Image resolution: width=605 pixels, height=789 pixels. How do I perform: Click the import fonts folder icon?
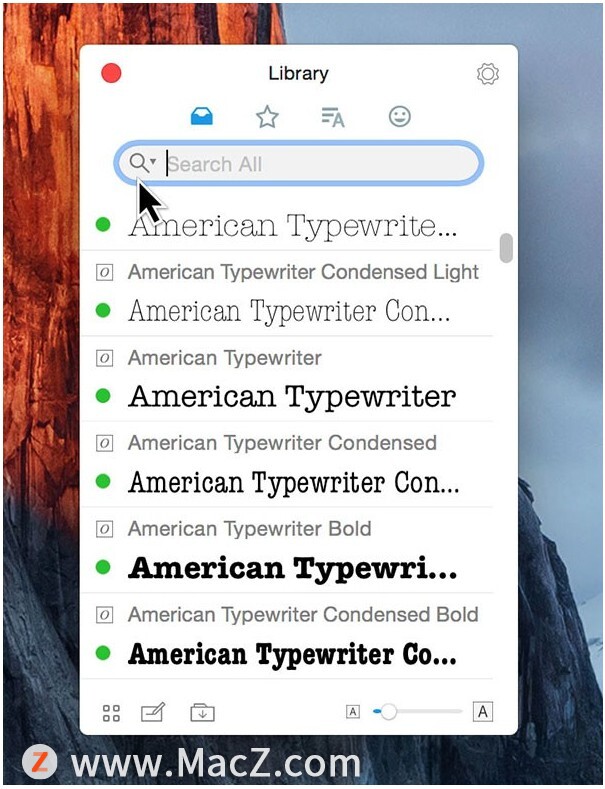(x=202, y=713)
